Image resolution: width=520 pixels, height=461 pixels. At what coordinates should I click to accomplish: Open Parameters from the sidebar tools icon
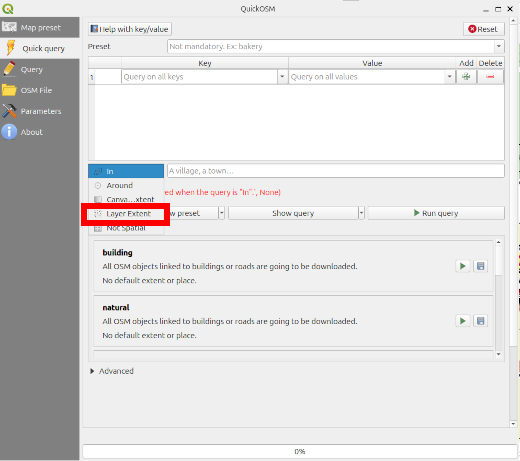coord(9,111)
